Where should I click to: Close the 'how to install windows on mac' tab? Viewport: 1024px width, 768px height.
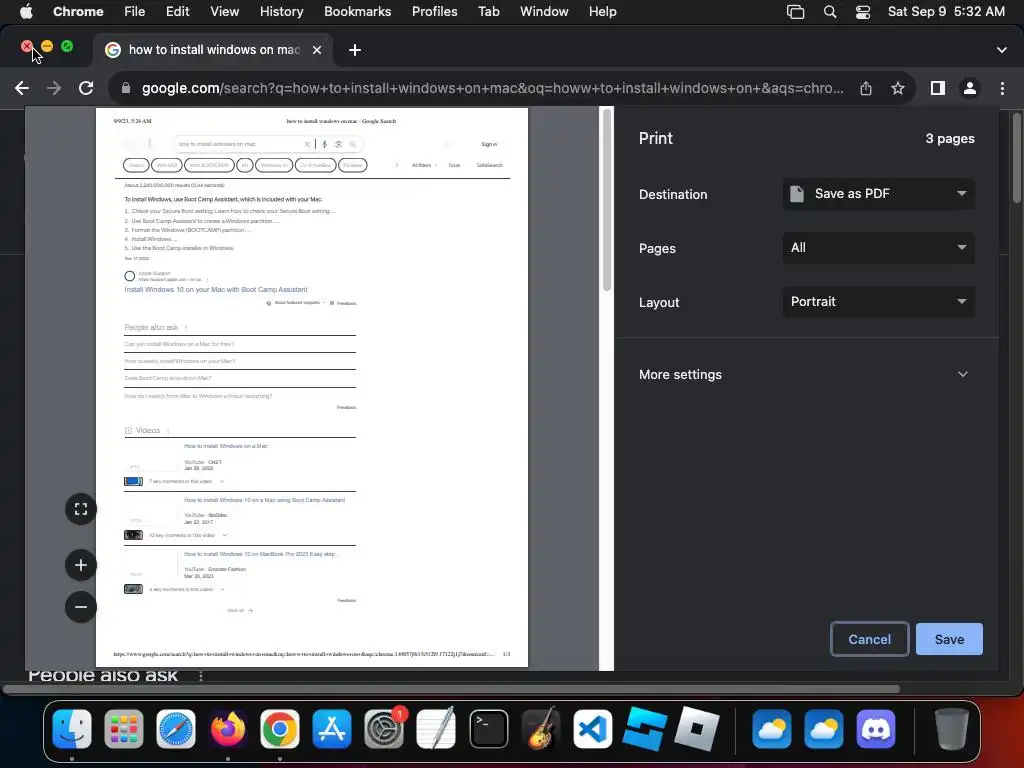tap(317, 50)
